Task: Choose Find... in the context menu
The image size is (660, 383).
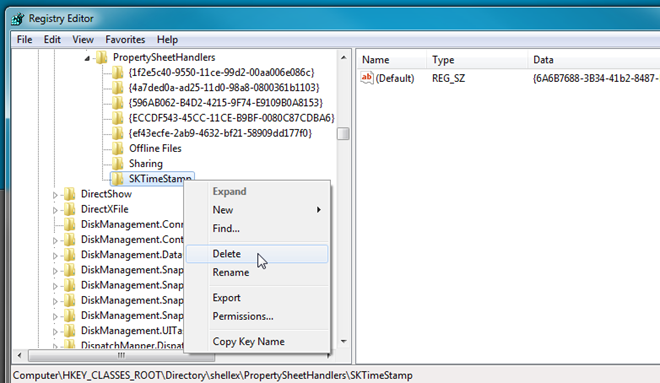Action: click(x=257, y=229)
